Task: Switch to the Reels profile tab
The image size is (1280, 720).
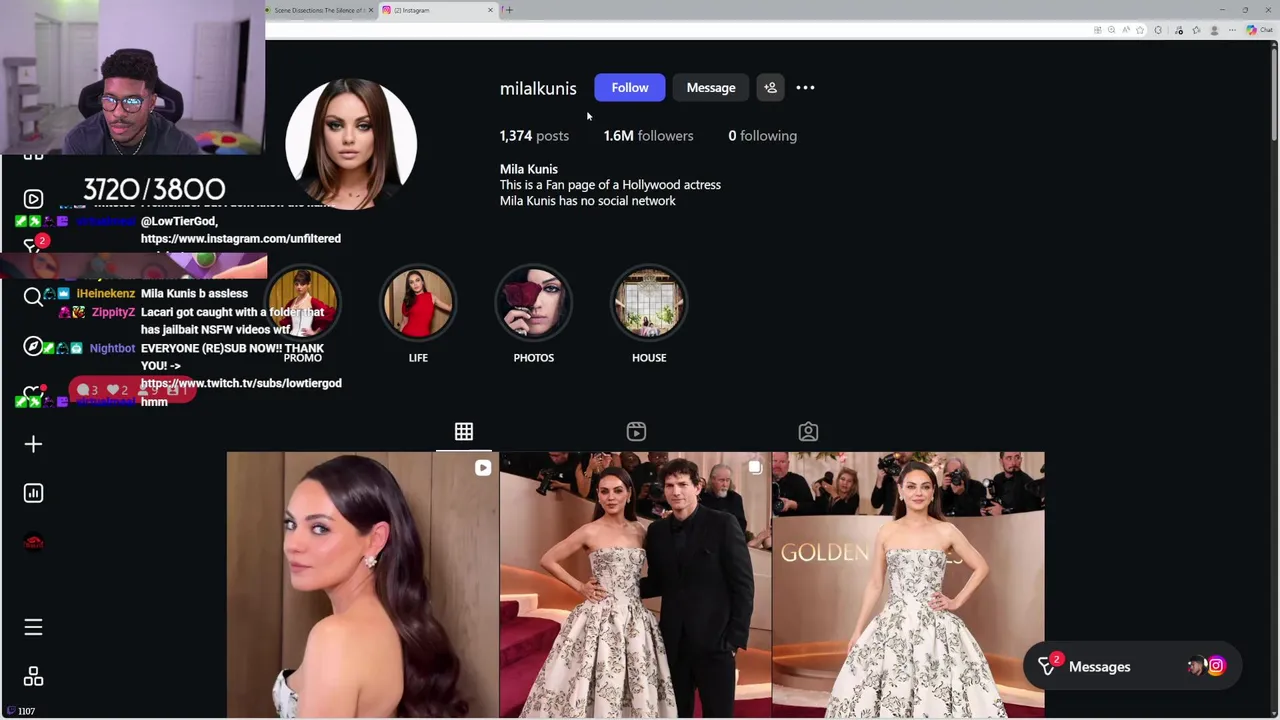Action: coord(636,431)
